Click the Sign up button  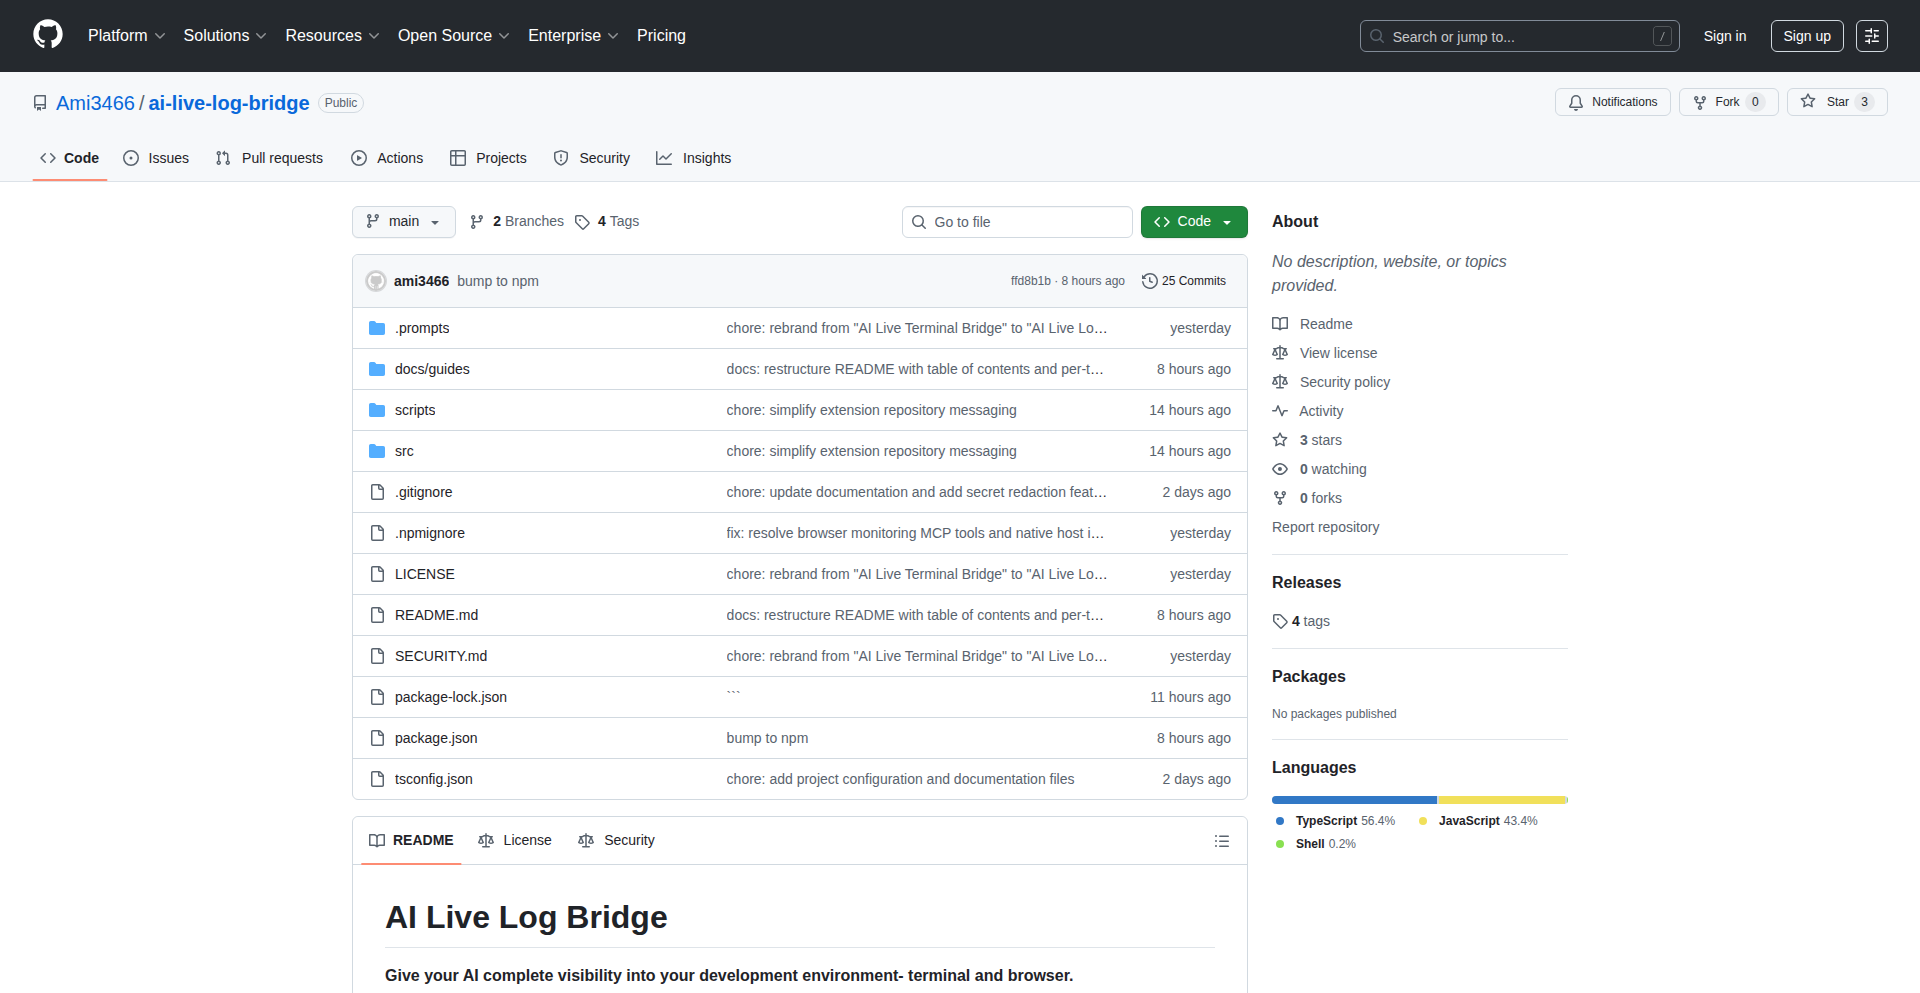1806,36
